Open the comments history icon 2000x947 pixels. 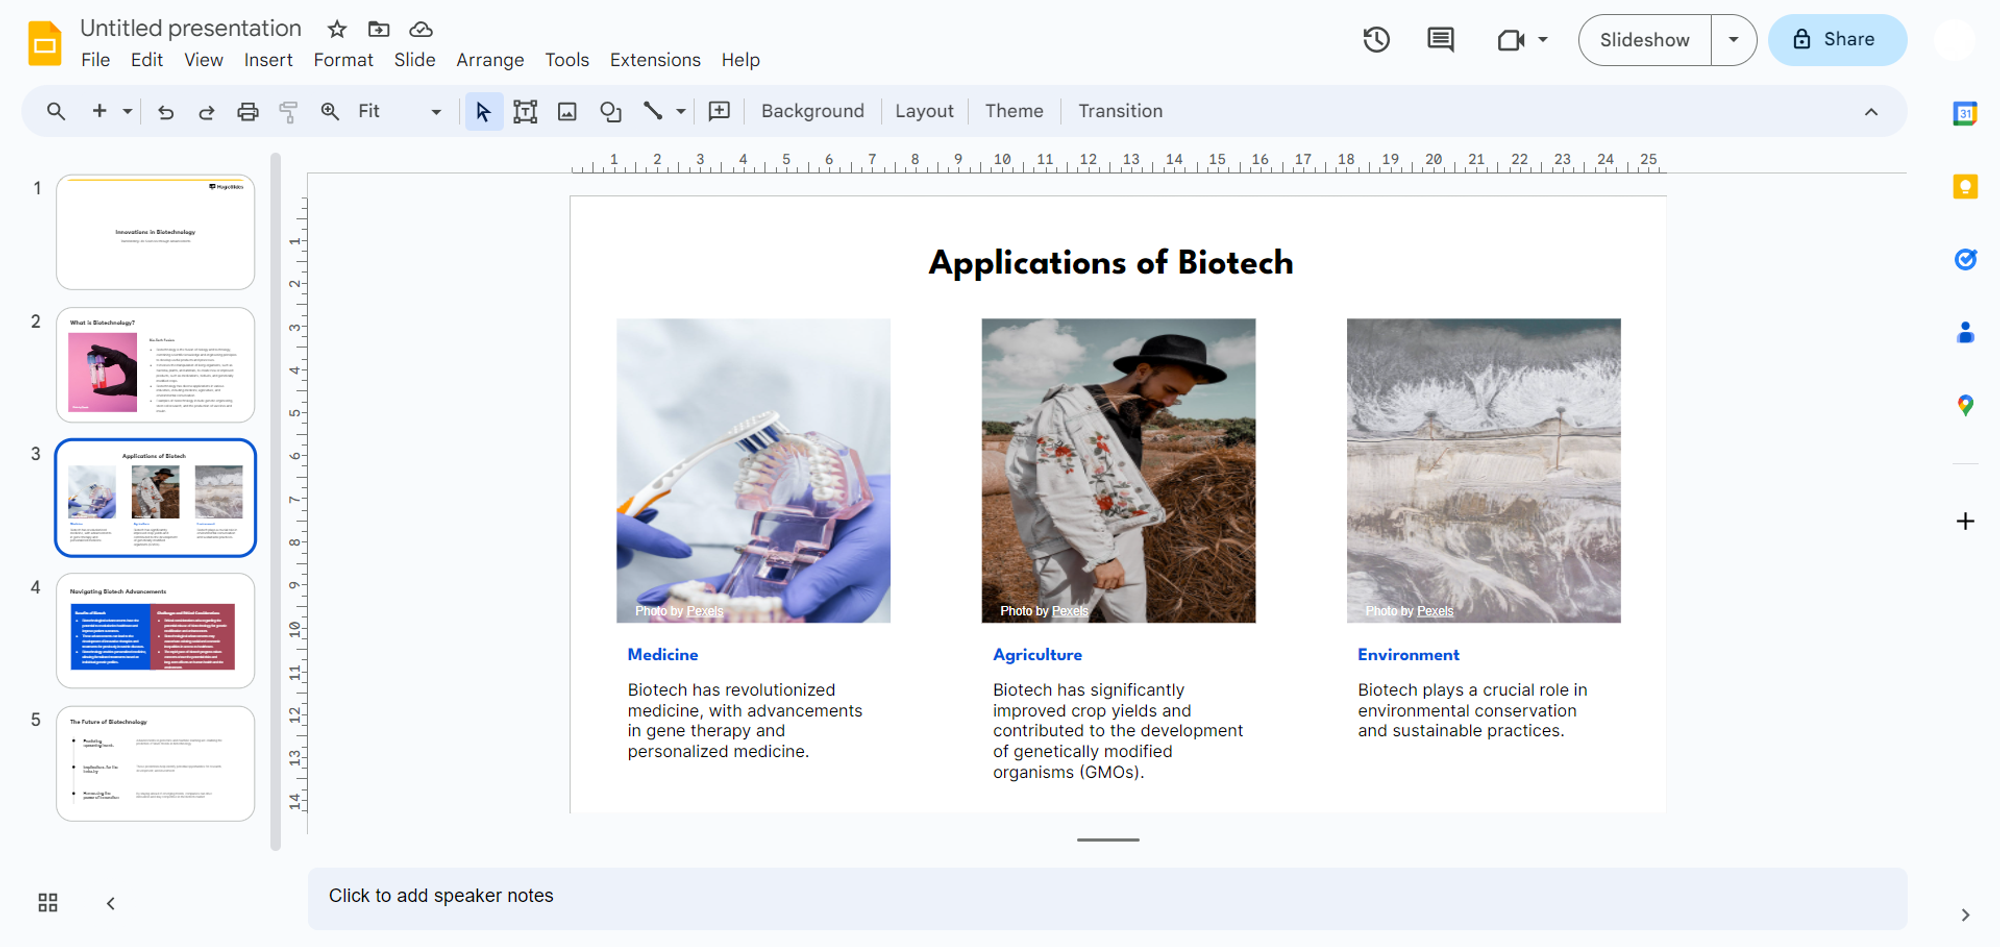click(x=1440, y=40)
